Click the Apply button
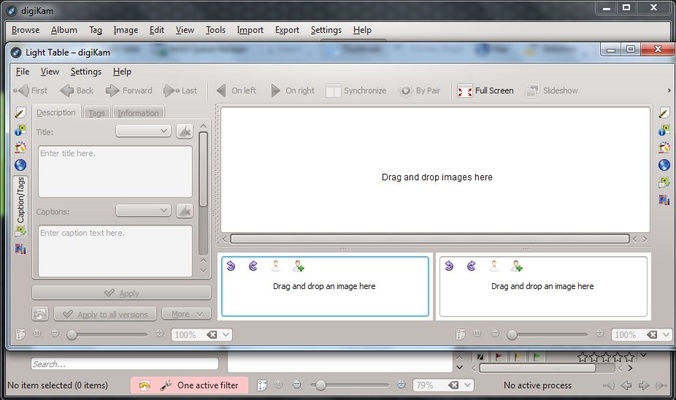 [x=121, y=293]
